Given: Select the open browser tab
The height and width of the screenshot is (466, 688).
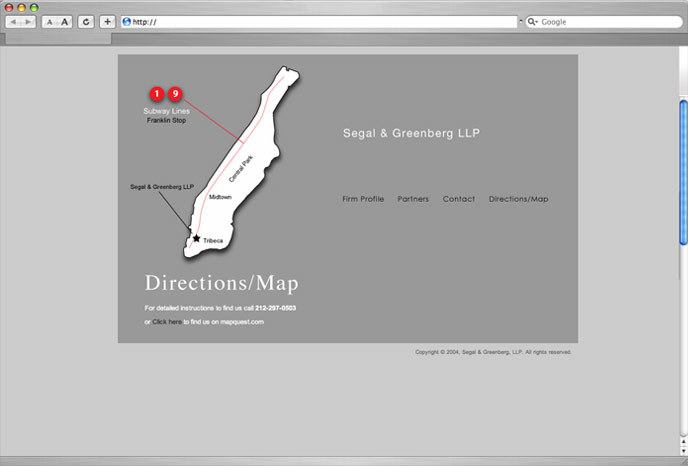Looking at the screenshot, I should [58, 39].
